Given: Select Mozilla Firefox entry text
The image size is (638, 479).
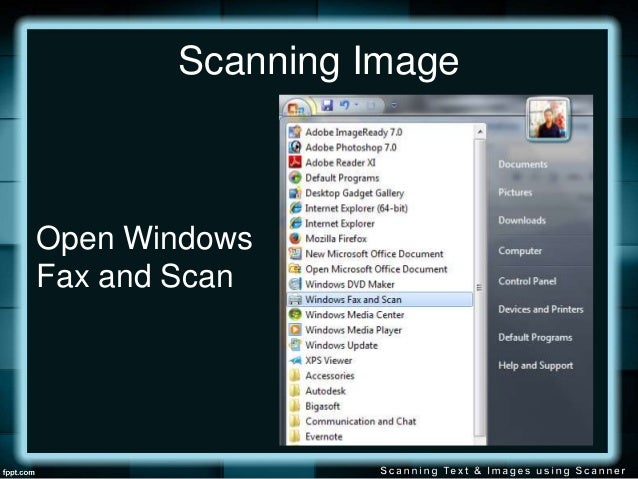Looking at the screenshot, I should (x=336, y=238).
